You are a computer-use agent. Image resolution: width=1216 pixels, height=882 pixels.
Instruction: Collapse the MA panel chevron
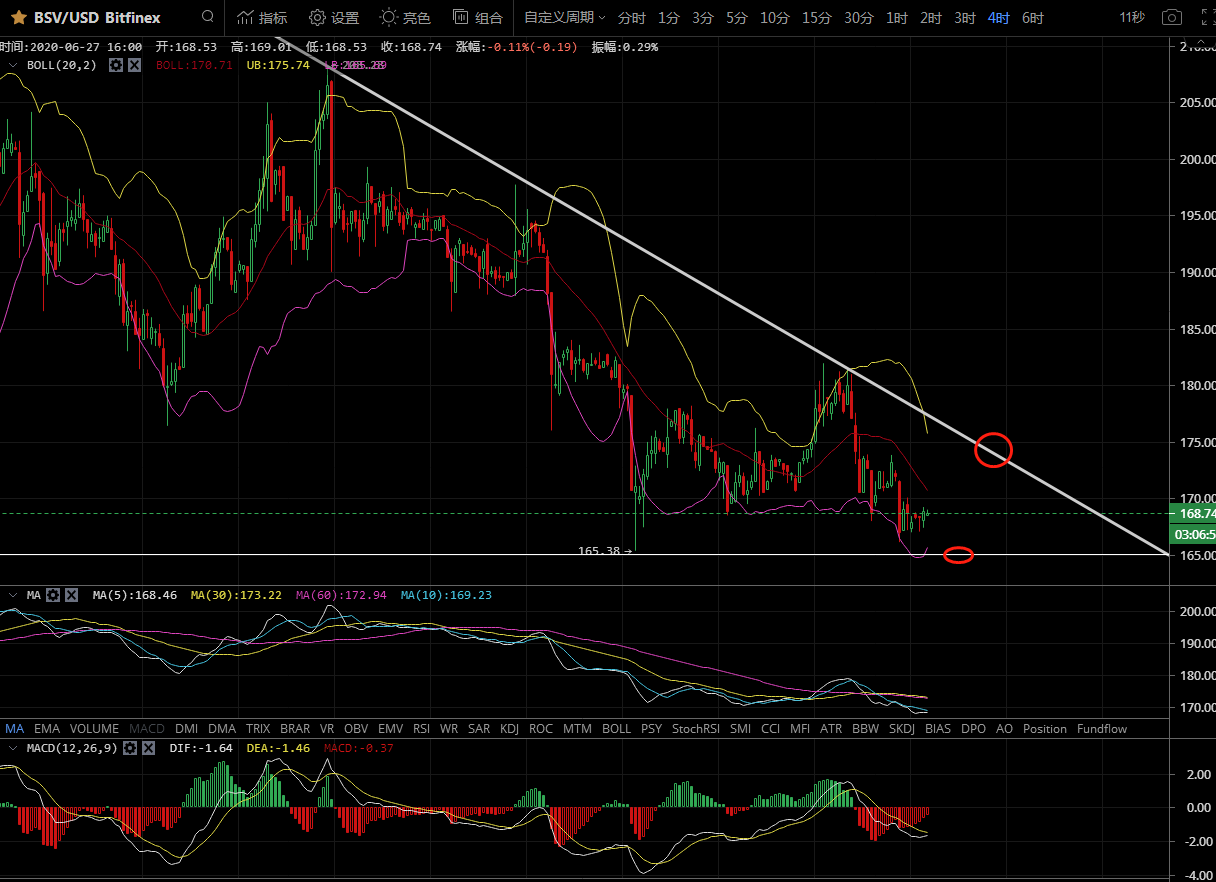click(13, 595)
